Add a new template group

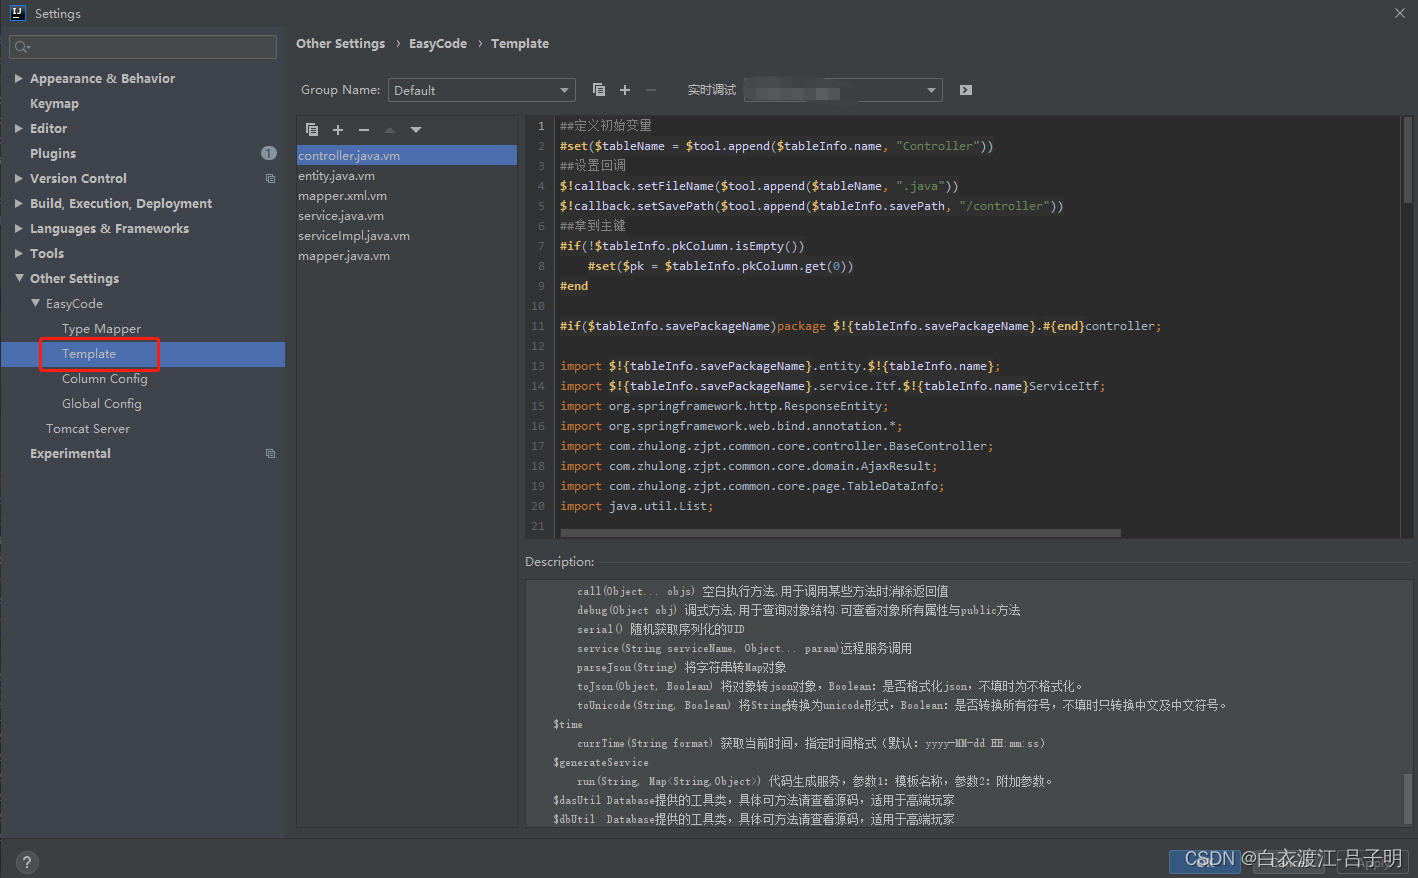[625, 90]
